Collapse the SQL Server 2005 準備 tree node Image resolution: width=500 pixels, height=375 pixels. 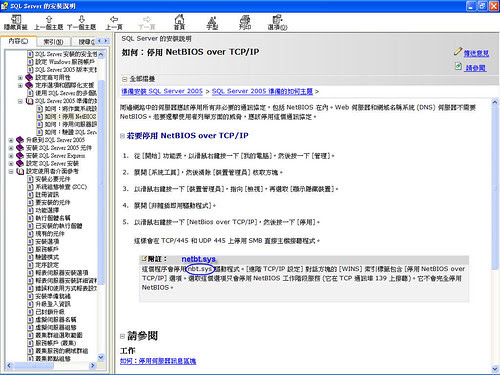pyautogui.click(x=20, y=101)
